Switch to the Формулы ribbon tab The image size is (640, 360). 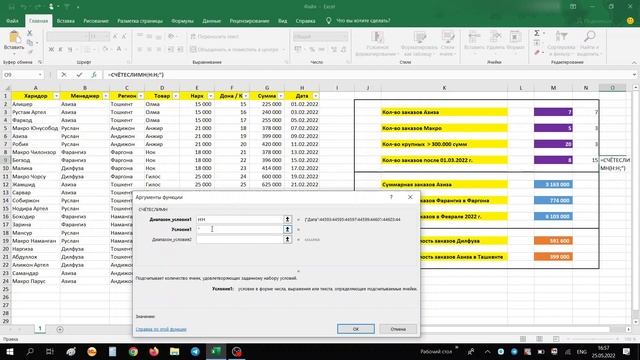pos(182,21)
